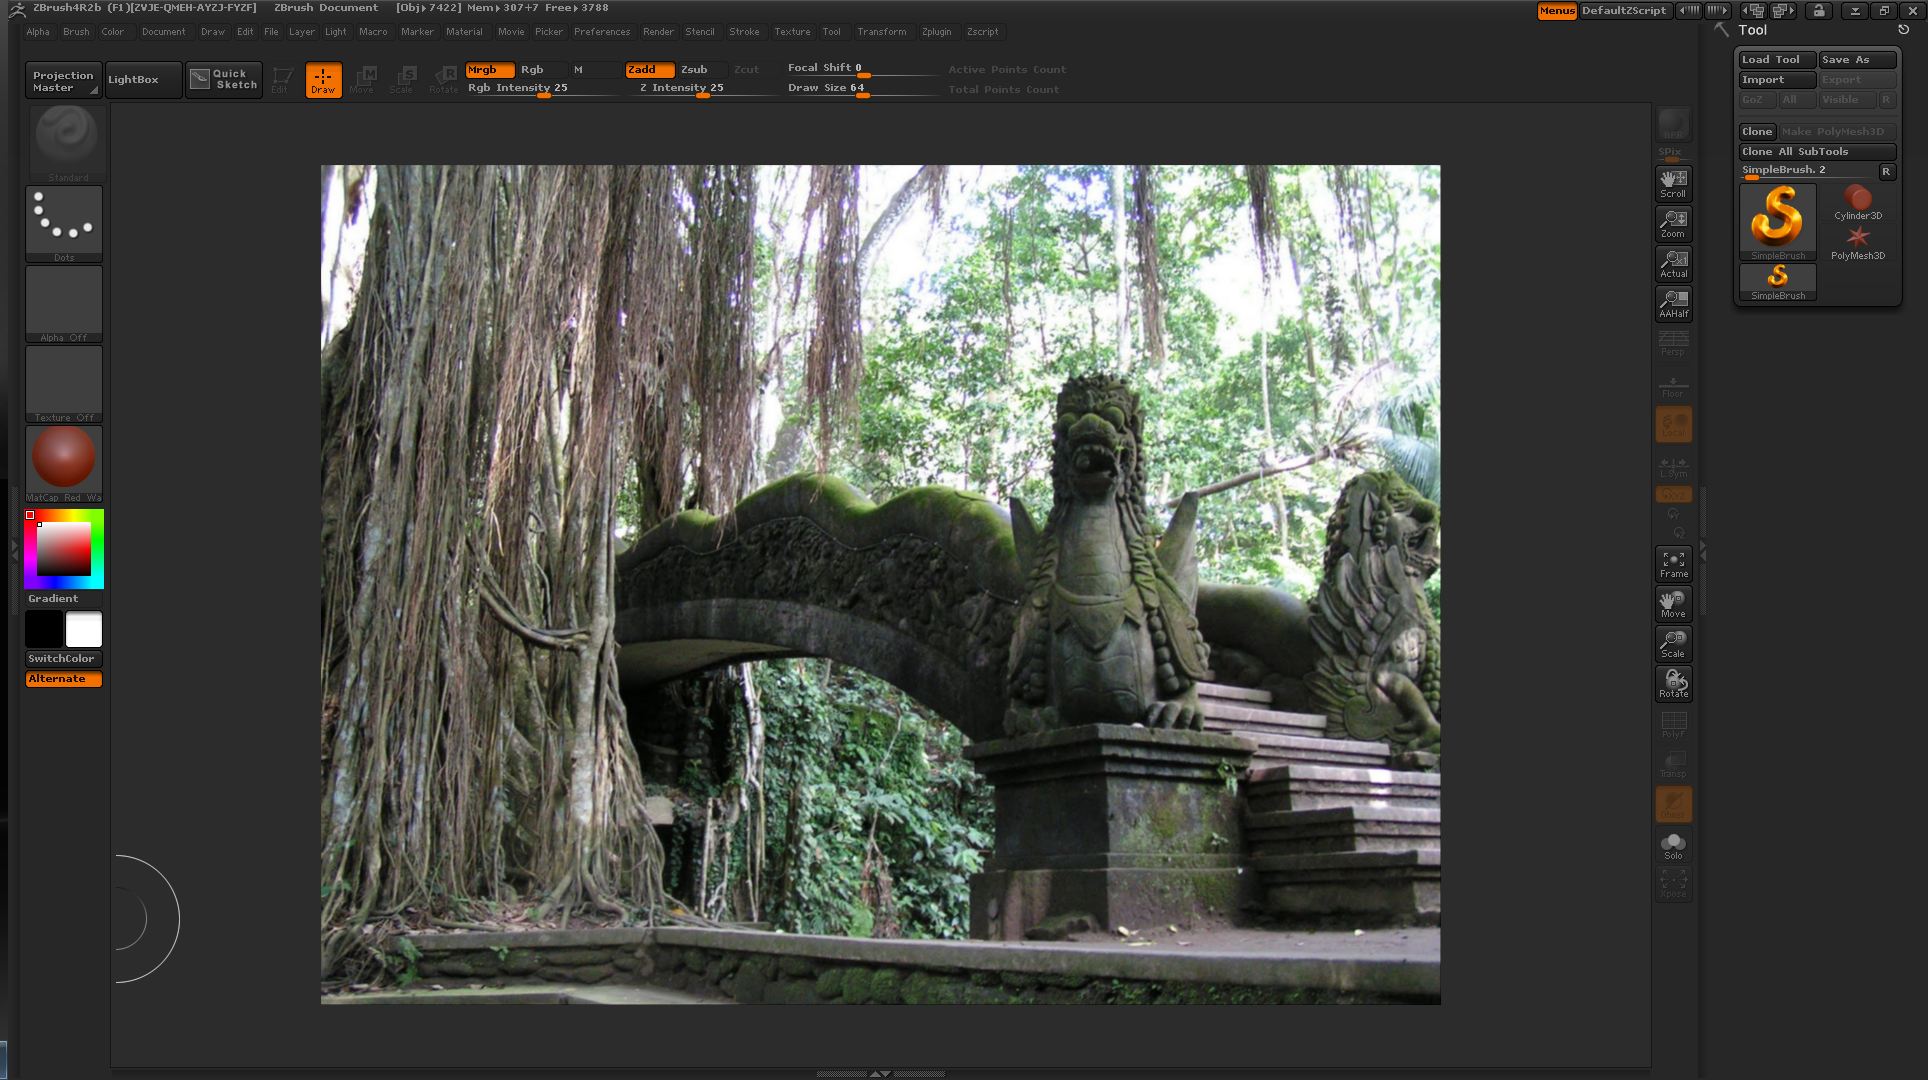
Task: Pick a color in the Gradient color picker
Action: [63, 548]
